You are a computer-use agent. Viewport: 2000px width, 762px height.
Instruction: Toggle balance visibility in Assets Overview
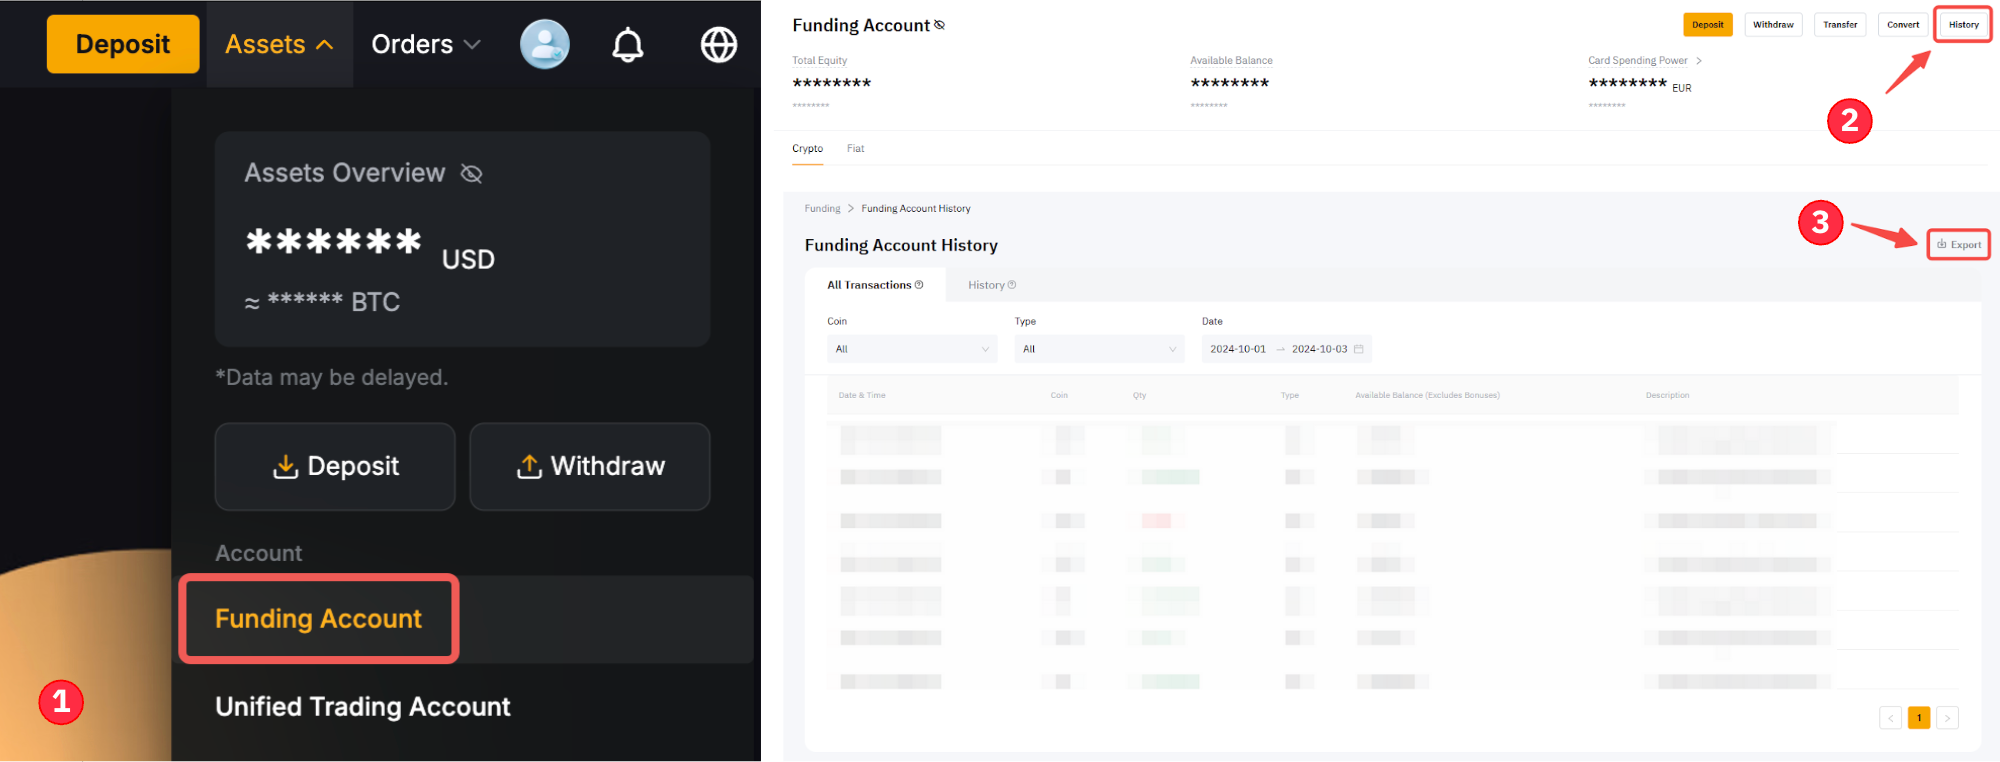pyautogui.click(x=471, y=174)
